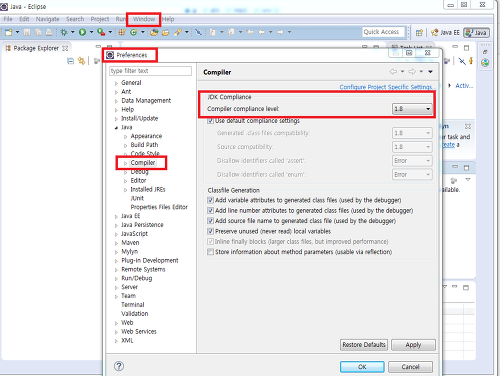Click Configure Project Specific Settings link
This screenshot has width=500, height=376.
click(386, 87)
